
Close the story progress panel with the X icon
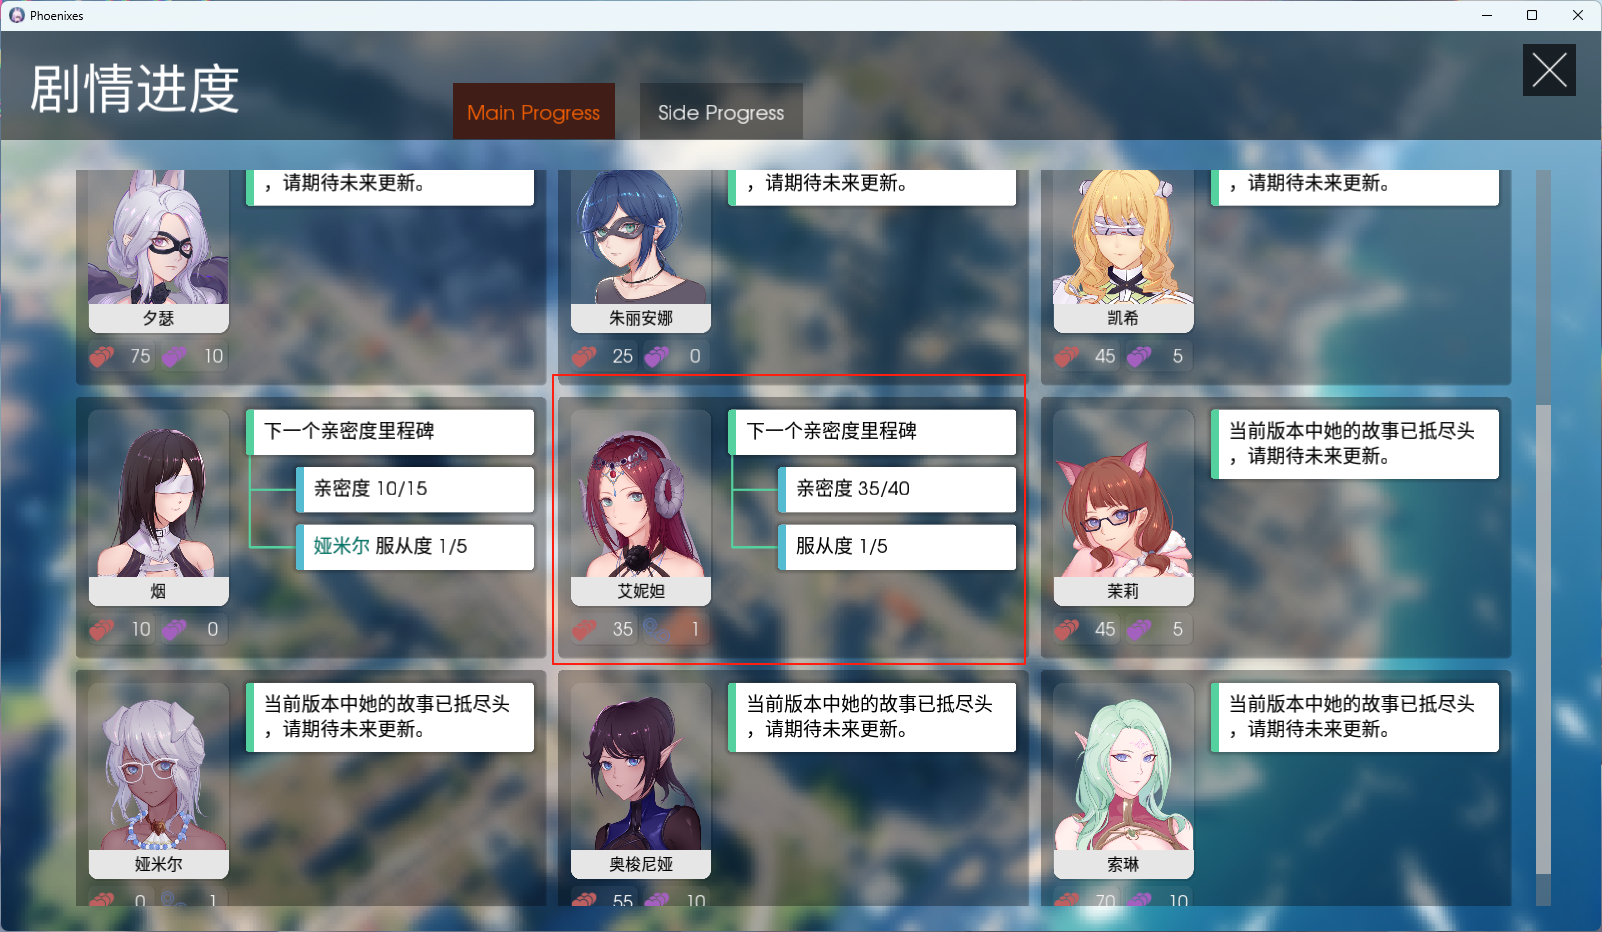click(x=1549, y=70)
